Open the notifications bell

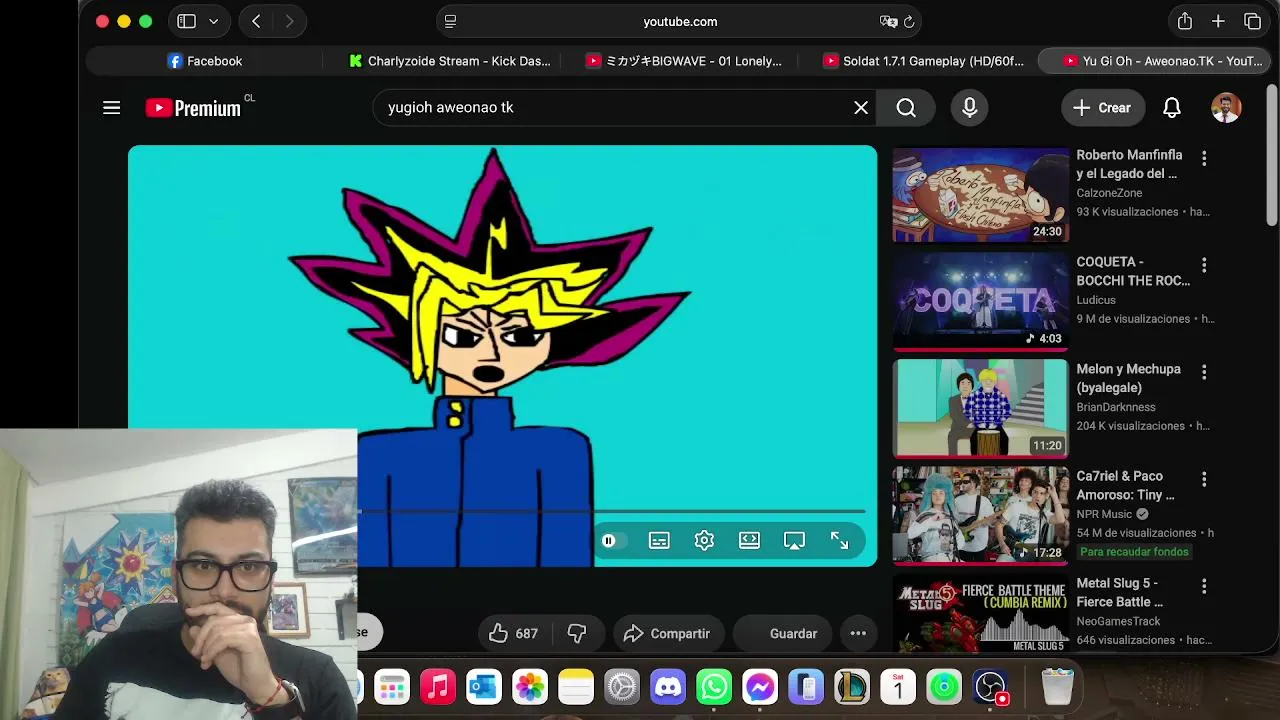coord(1172,108)
